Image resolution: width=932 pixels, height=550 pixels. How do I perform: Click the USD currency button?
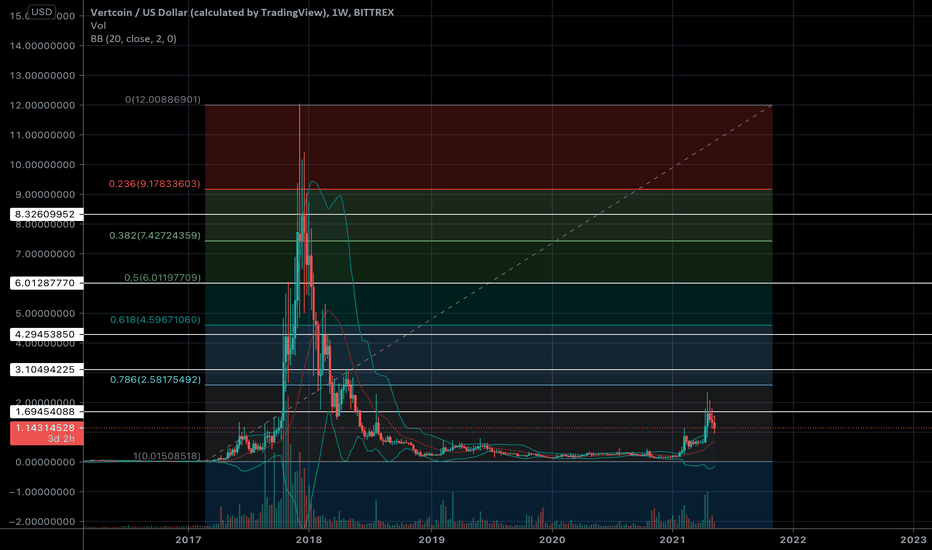(42, 12)
